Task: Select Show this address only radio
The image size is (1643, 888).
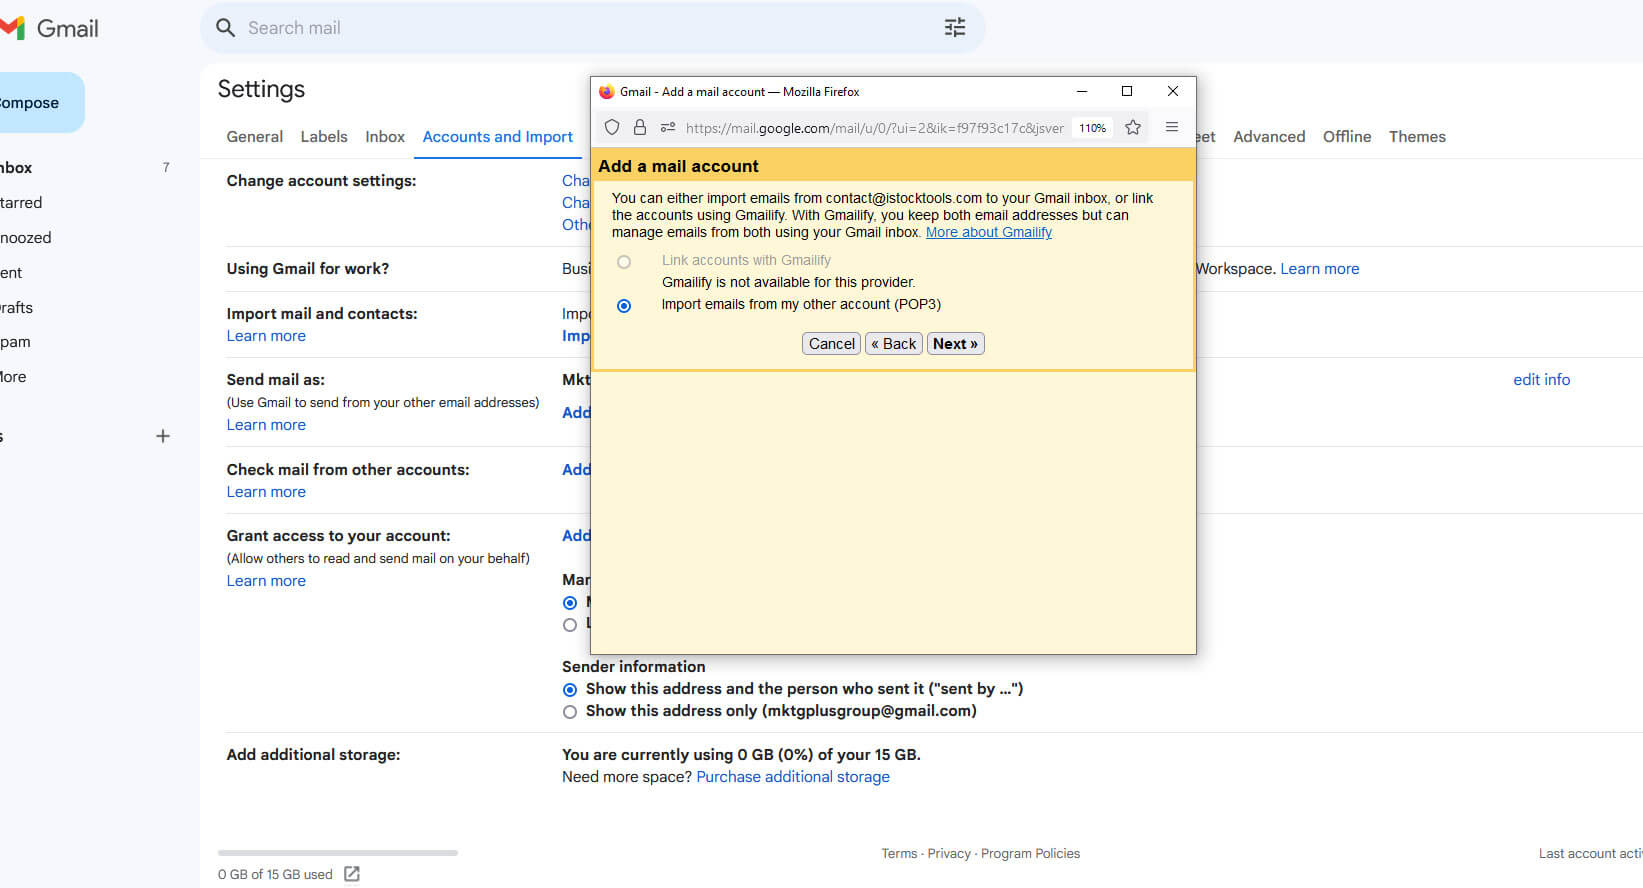Action: pyautogui.click(x=570, y=712)
